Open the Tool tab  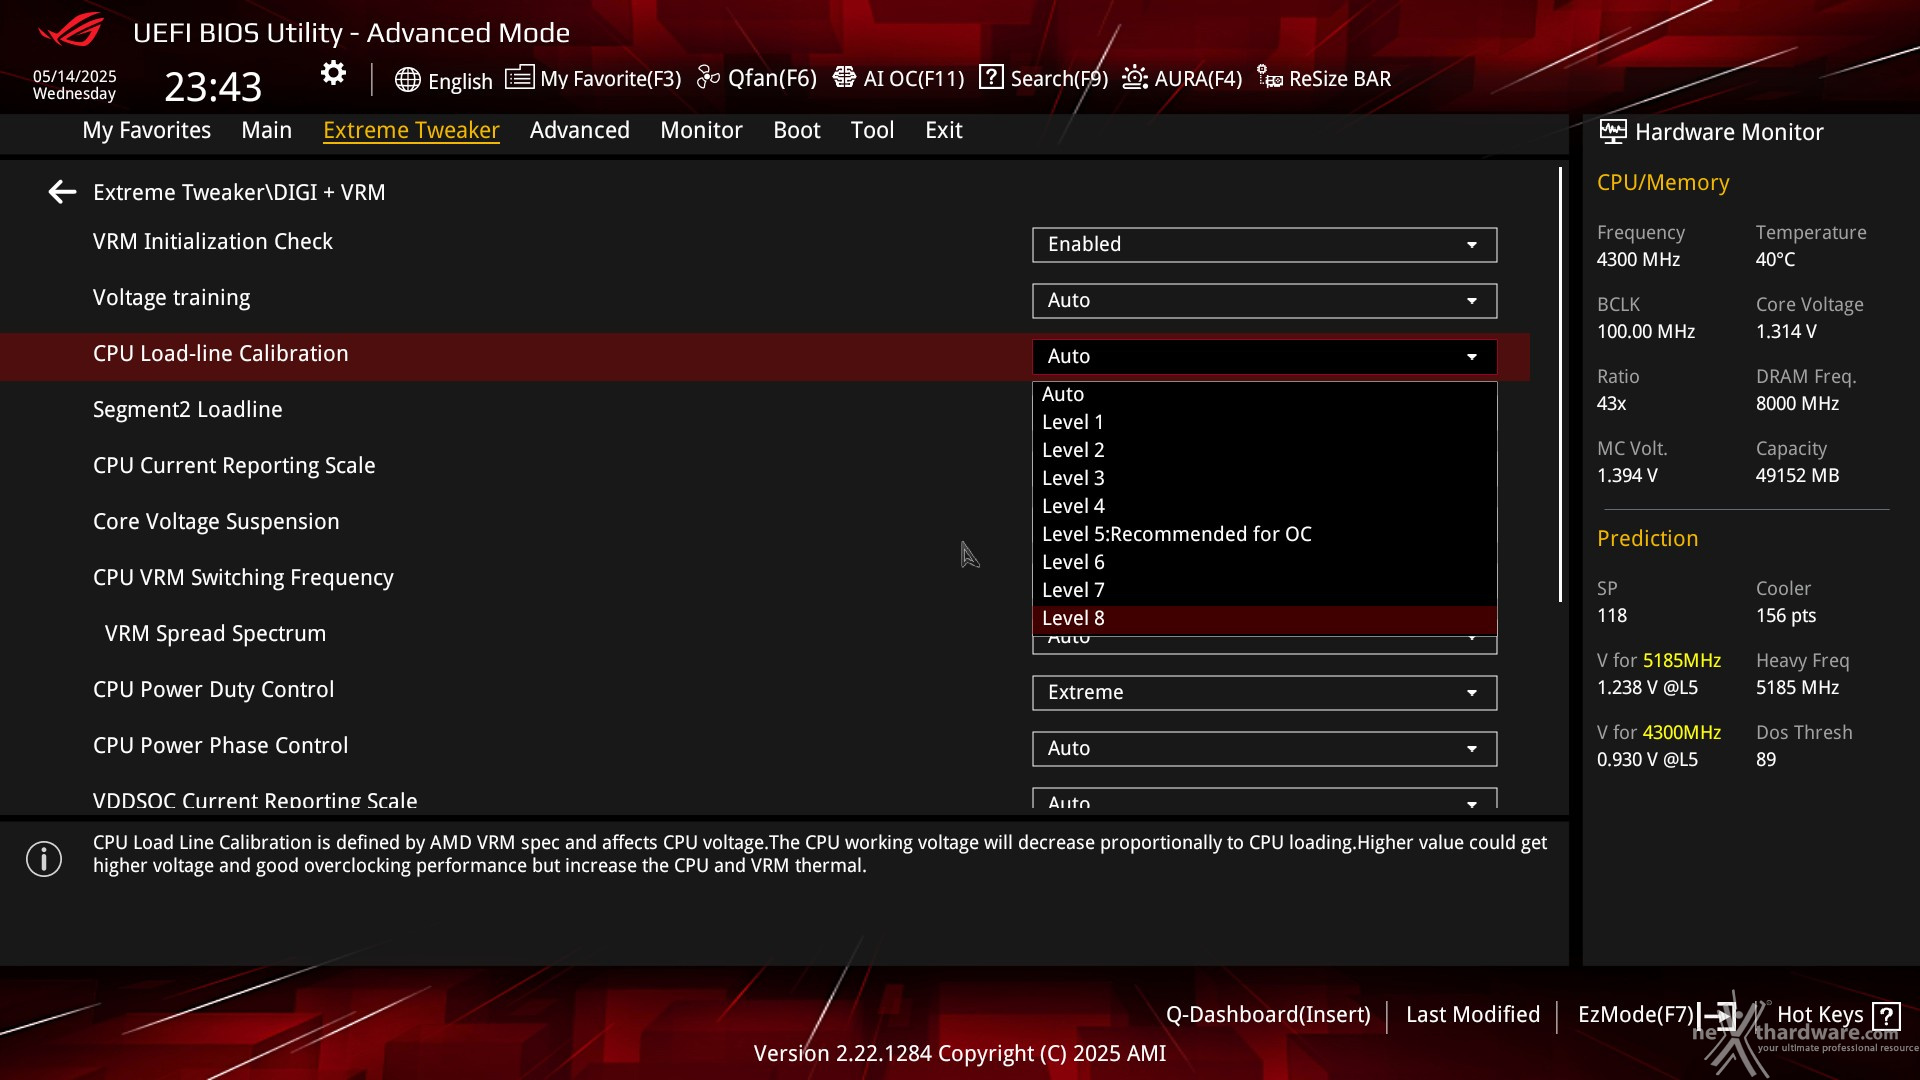click(872, 130)
